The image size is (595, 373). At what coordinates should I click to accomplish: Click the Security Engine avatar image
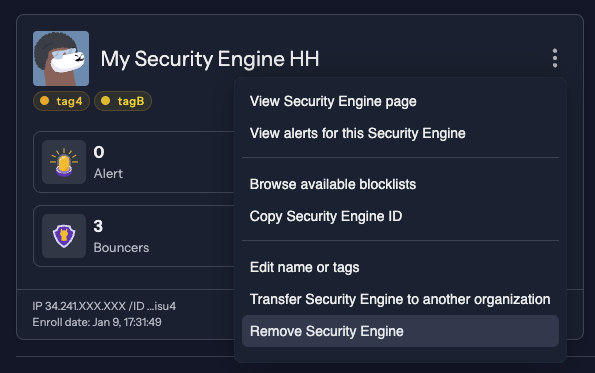coord(61,58)
